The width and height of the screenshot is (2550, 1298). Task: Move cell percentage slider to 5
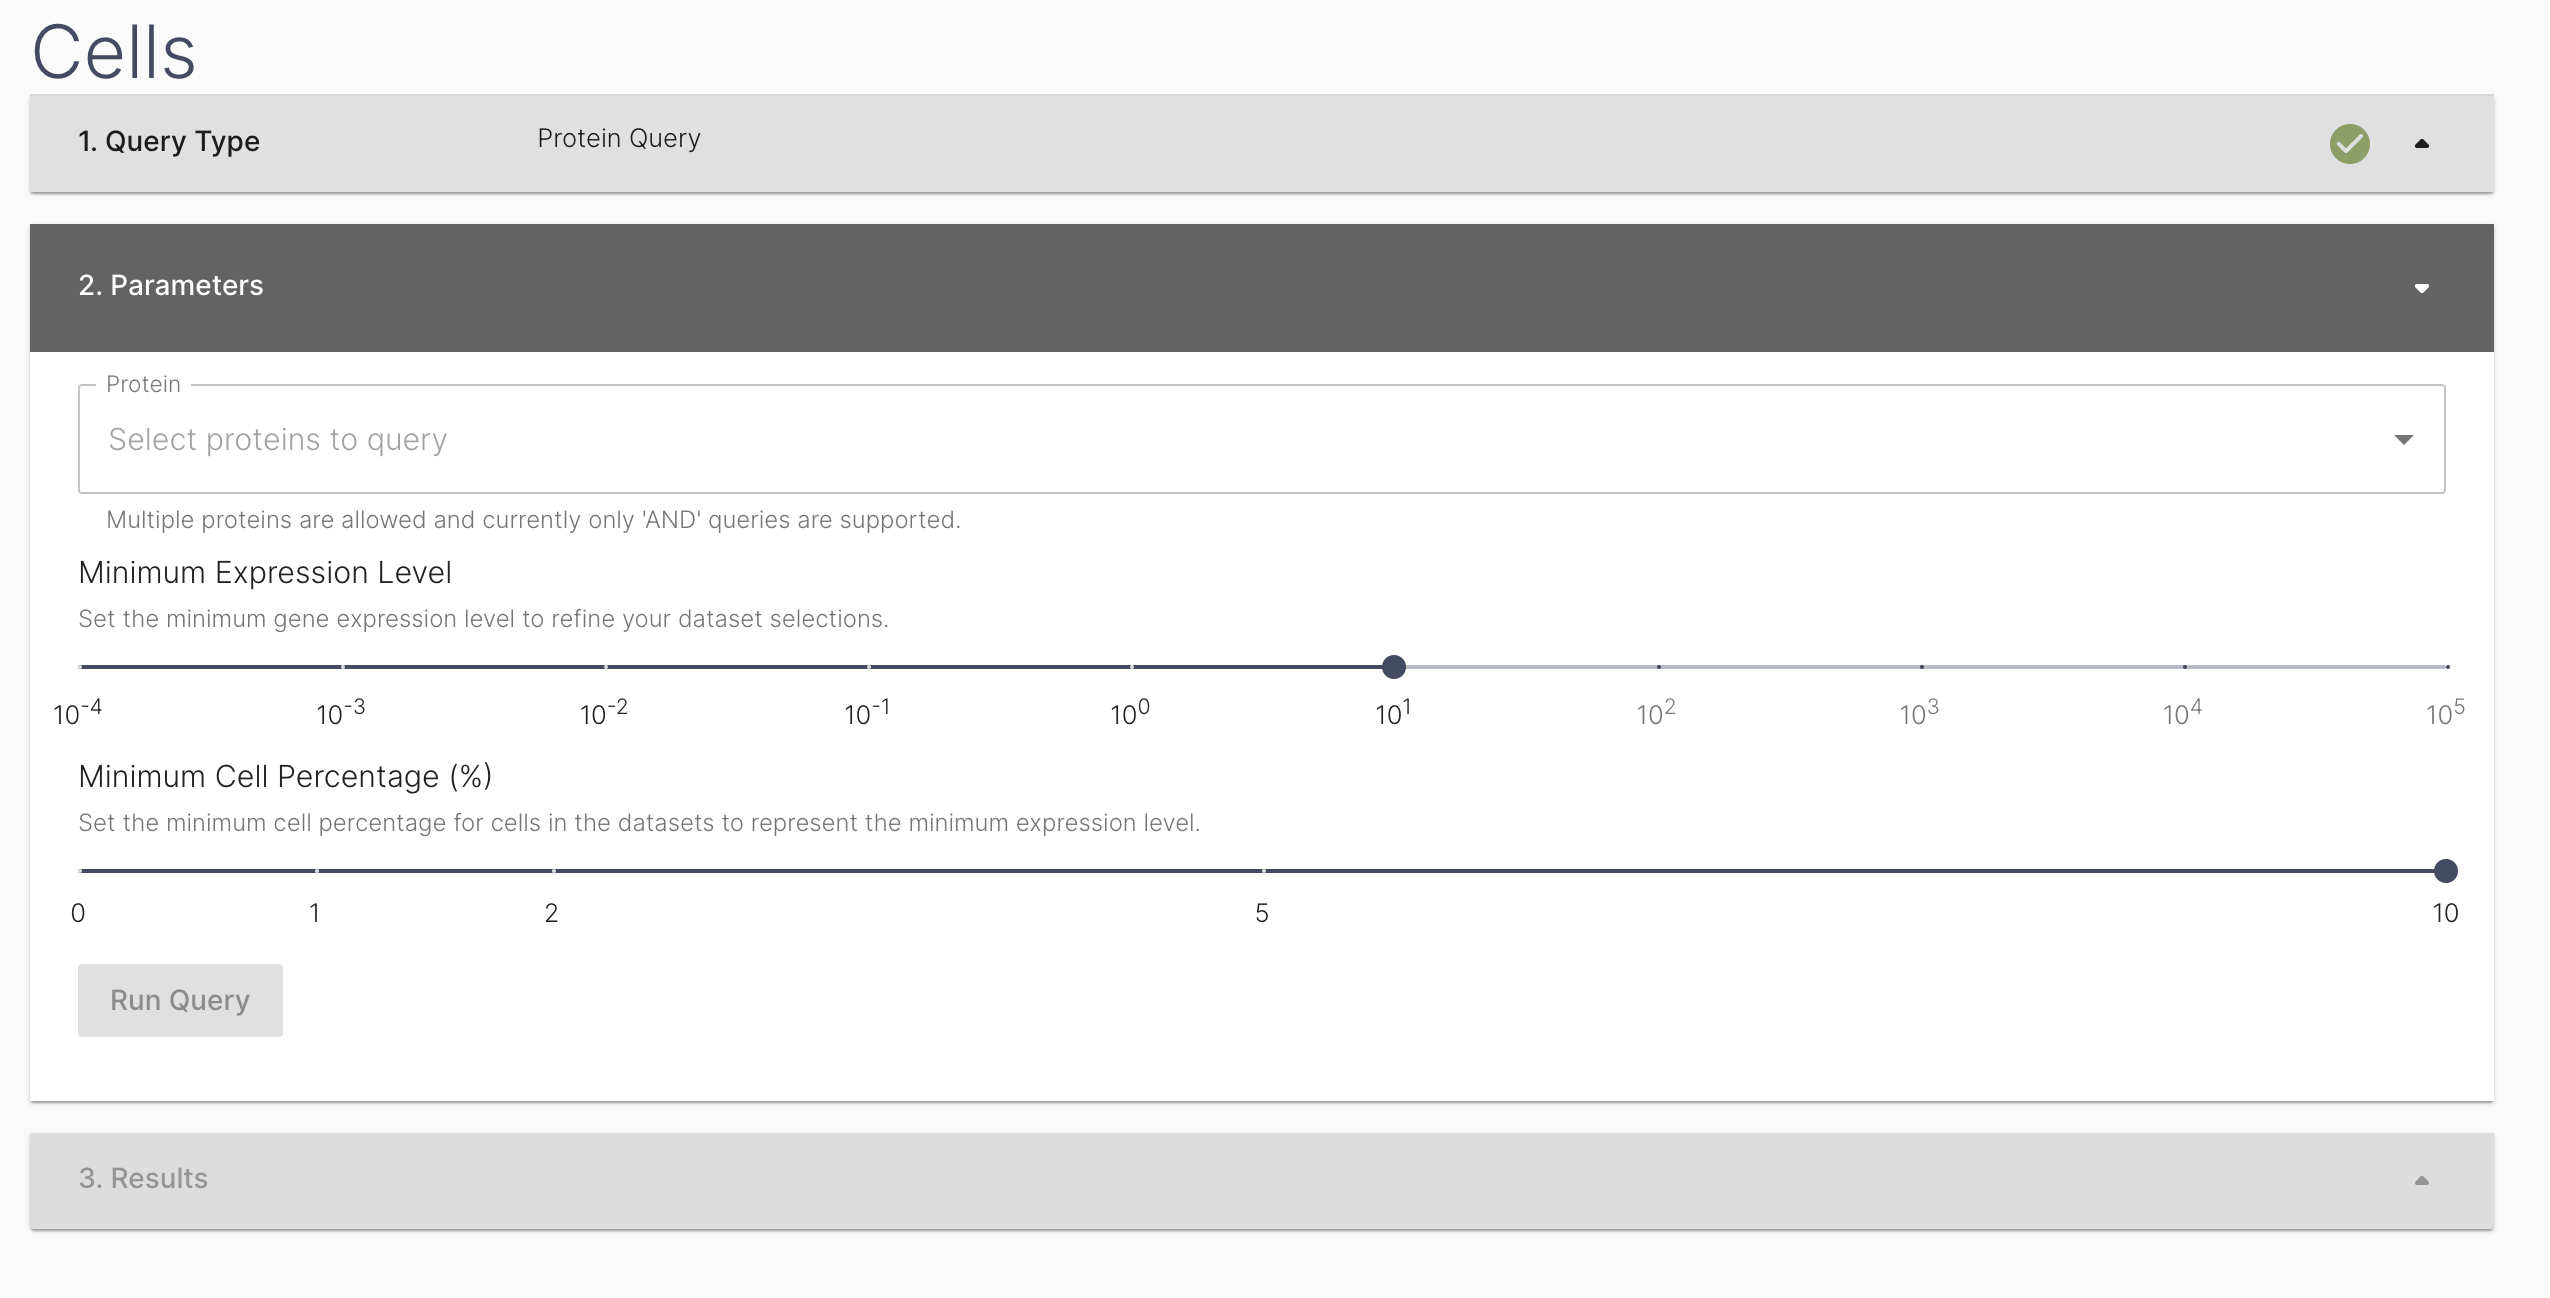1262,871
